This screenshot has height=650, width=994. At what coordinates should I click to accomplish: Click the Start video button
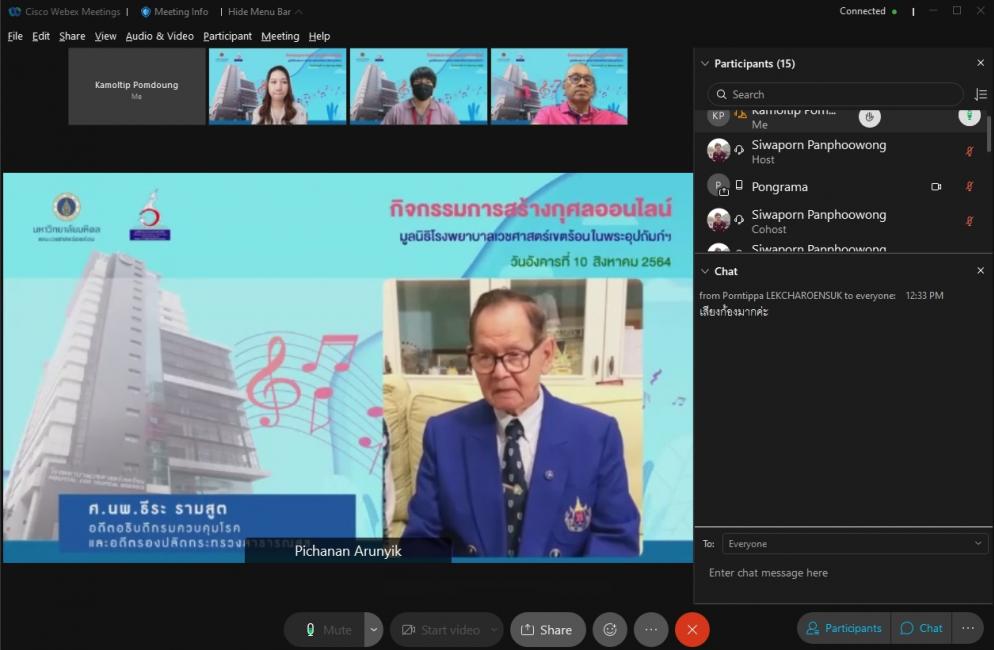(439, 630)
